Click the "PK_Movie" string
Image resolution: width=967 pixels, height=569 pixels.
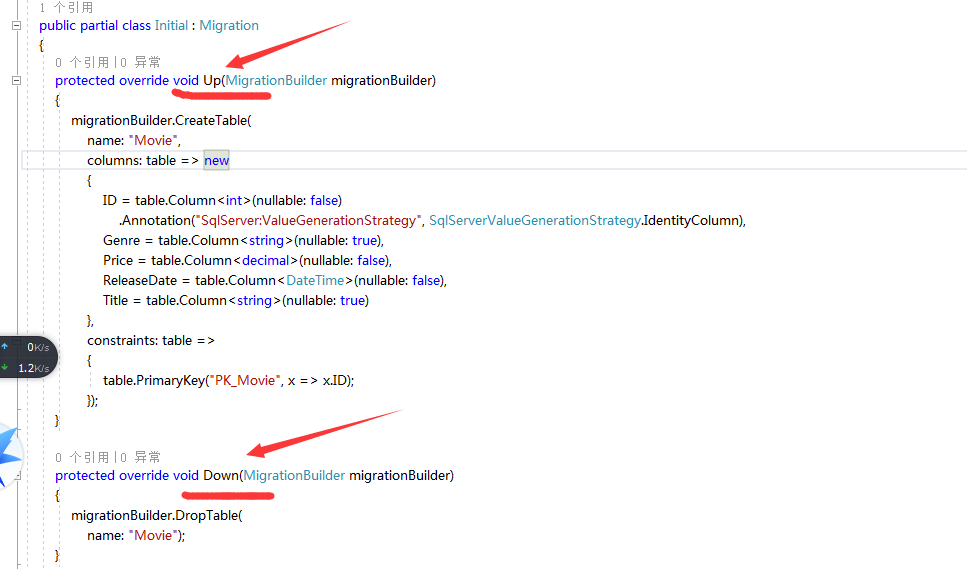point(246,380)
